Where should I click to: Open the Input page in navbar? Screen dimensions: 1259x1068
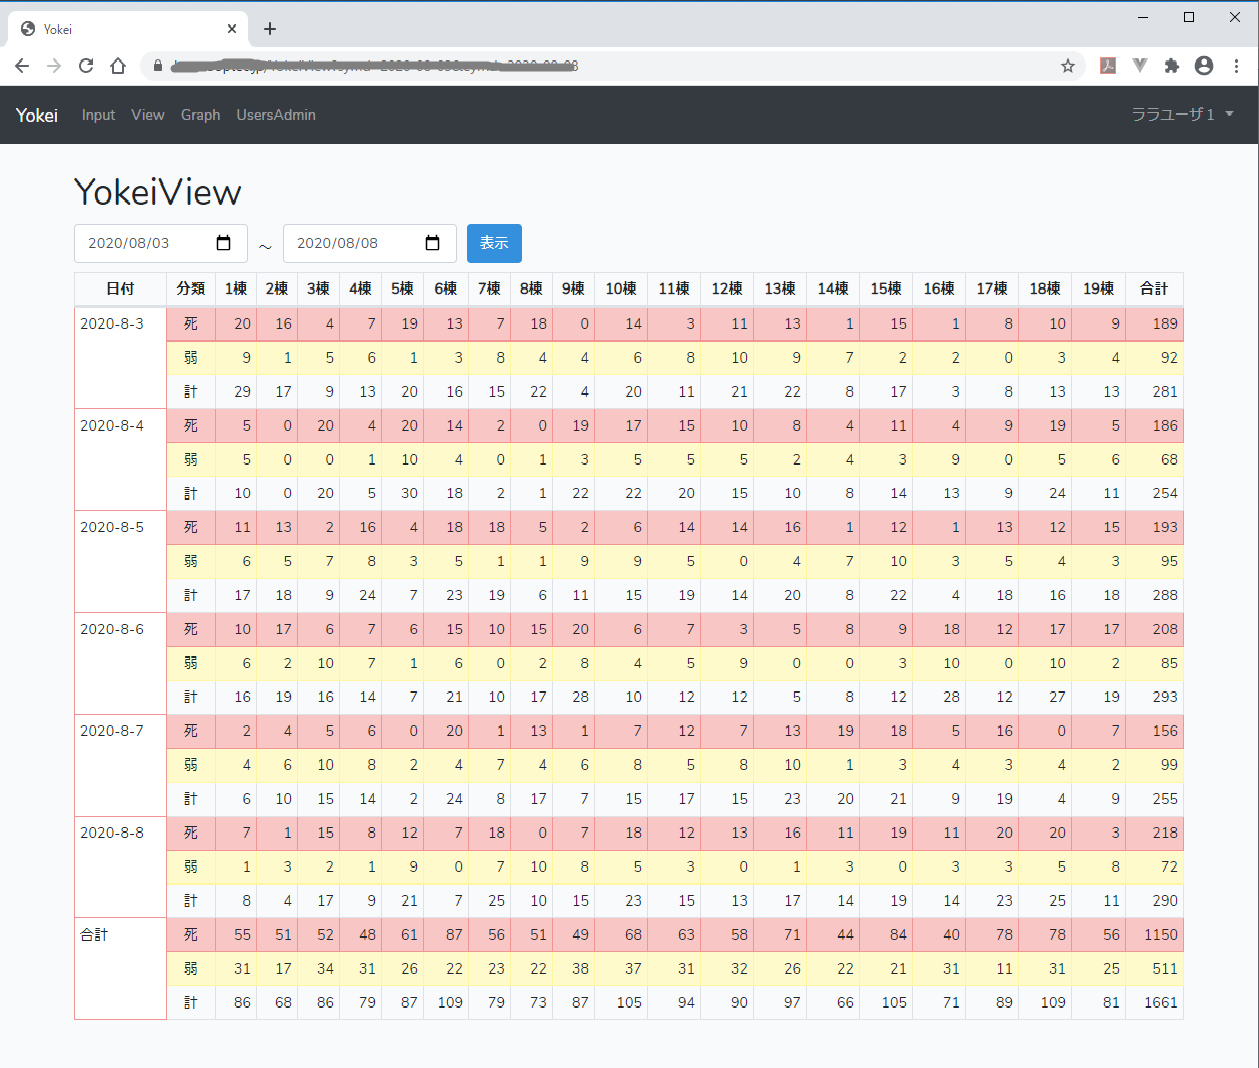coord(98,115)
